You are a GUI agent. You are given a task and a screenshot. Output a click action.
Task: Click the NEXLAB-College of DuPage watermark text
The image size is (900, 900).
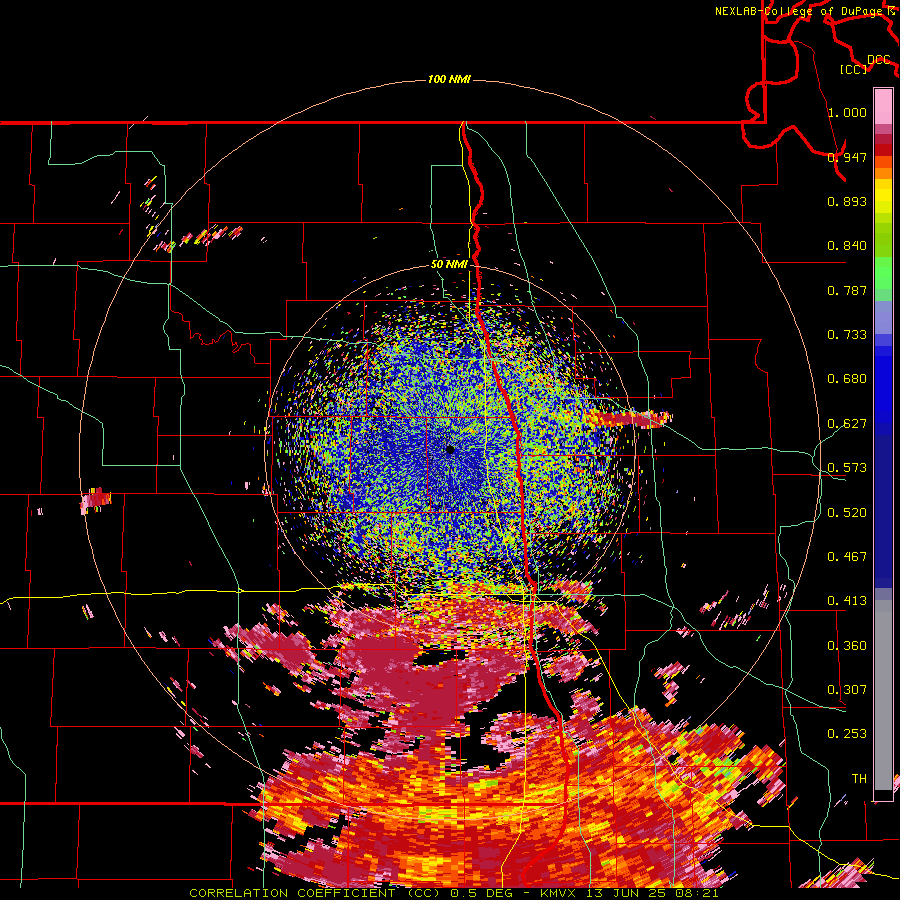coord(801,11)
